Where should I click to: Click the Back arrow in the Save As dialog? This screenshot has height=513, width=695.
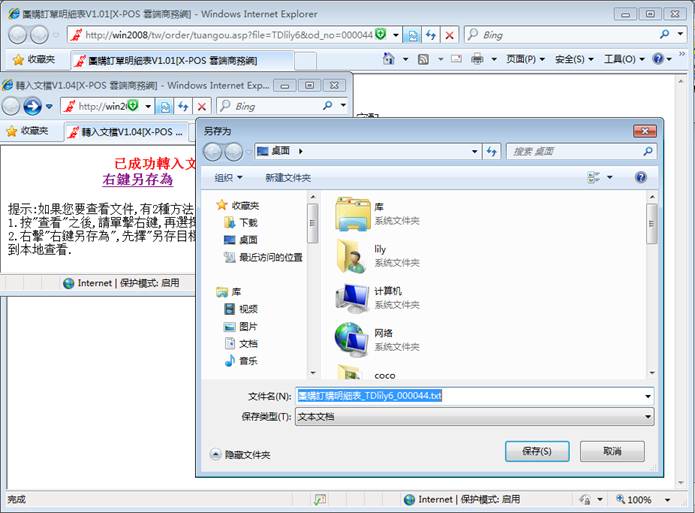(x=214, y=151)
